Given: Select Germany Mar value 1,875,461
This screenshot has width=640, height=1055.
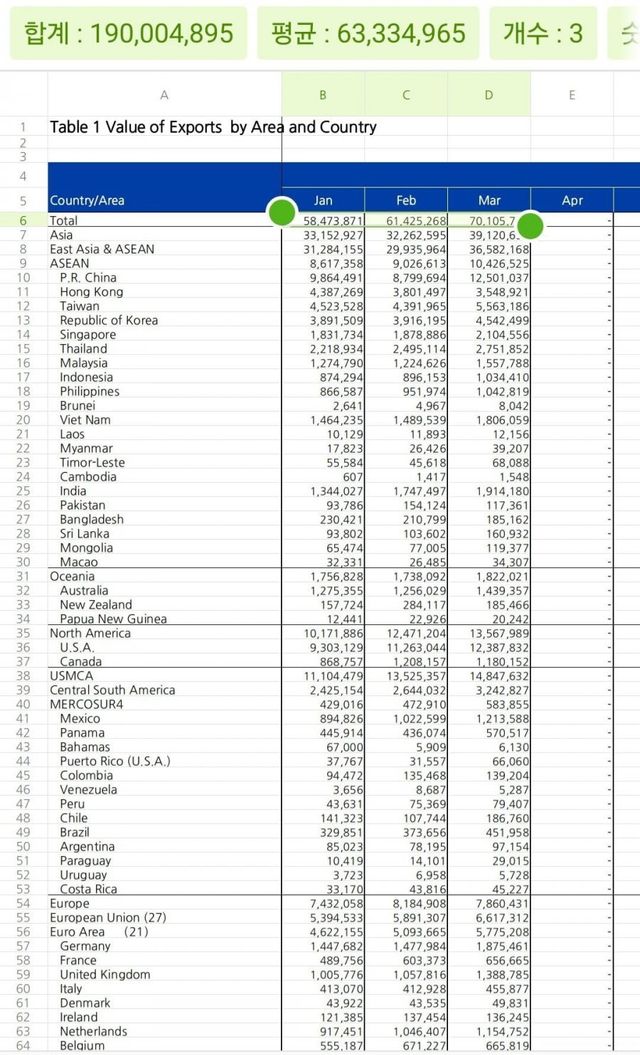Looking at the screenshot, I should [x=489, y=946].
